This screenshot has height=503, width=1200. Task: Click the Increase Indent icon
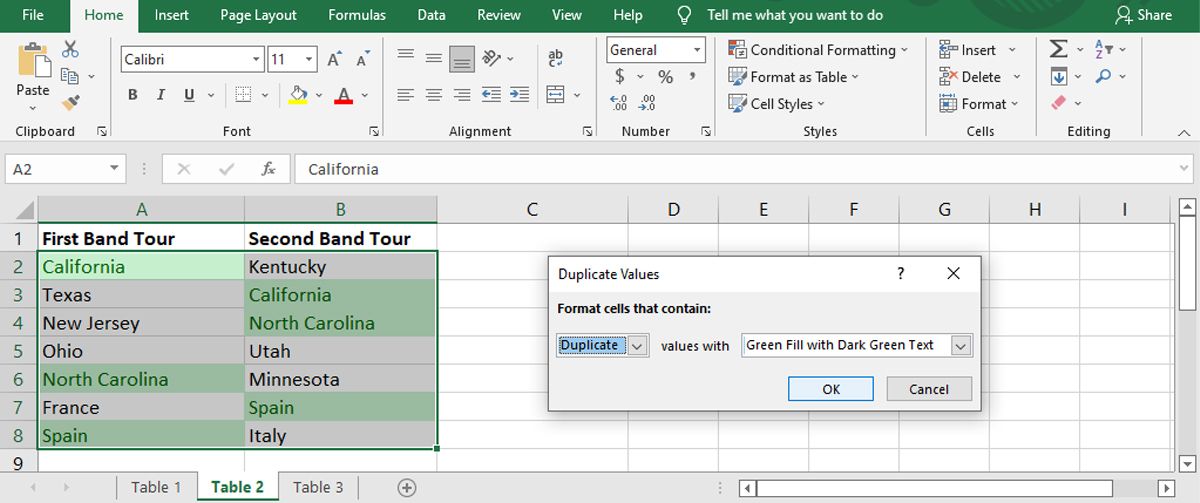[x=518, y=95]
